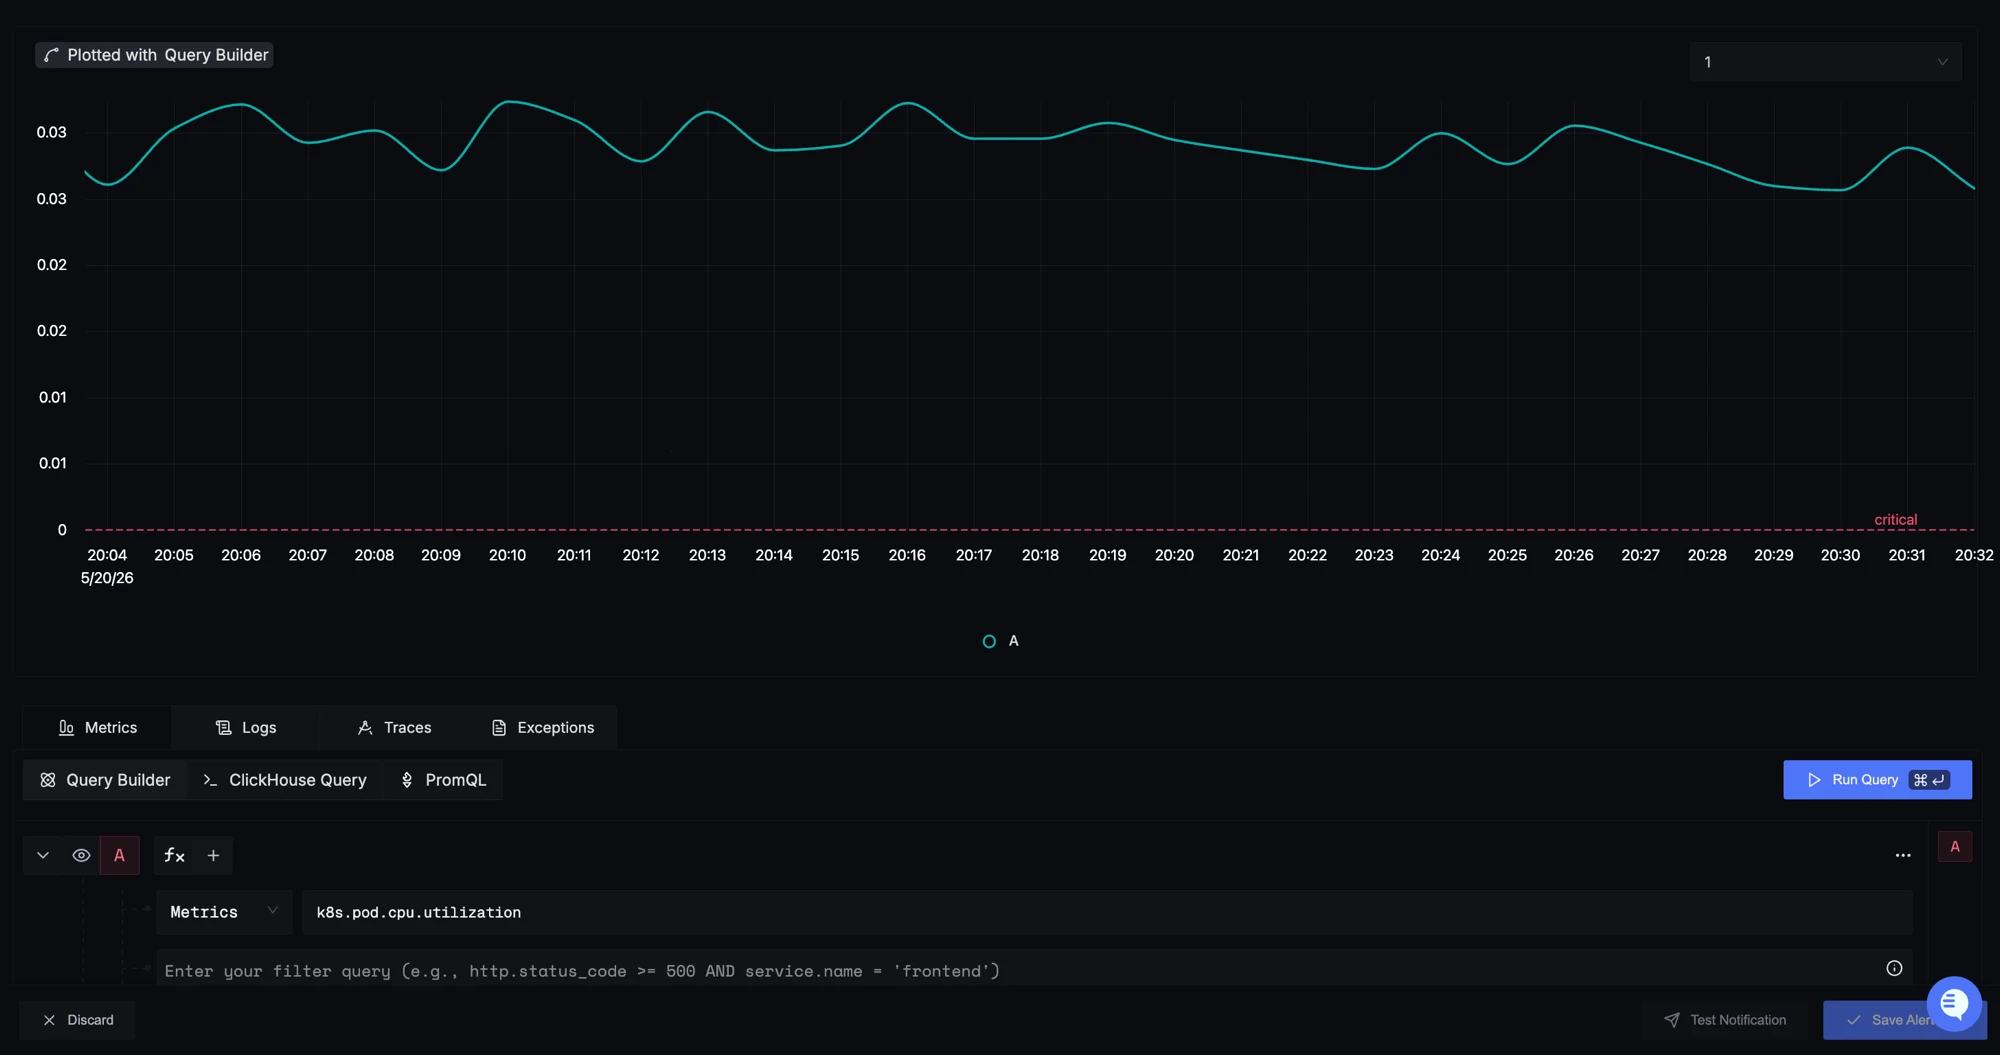Click the 20:20 time axis label
The width and height of the screenshot is (2000, 1055).
coord(1174,555)
